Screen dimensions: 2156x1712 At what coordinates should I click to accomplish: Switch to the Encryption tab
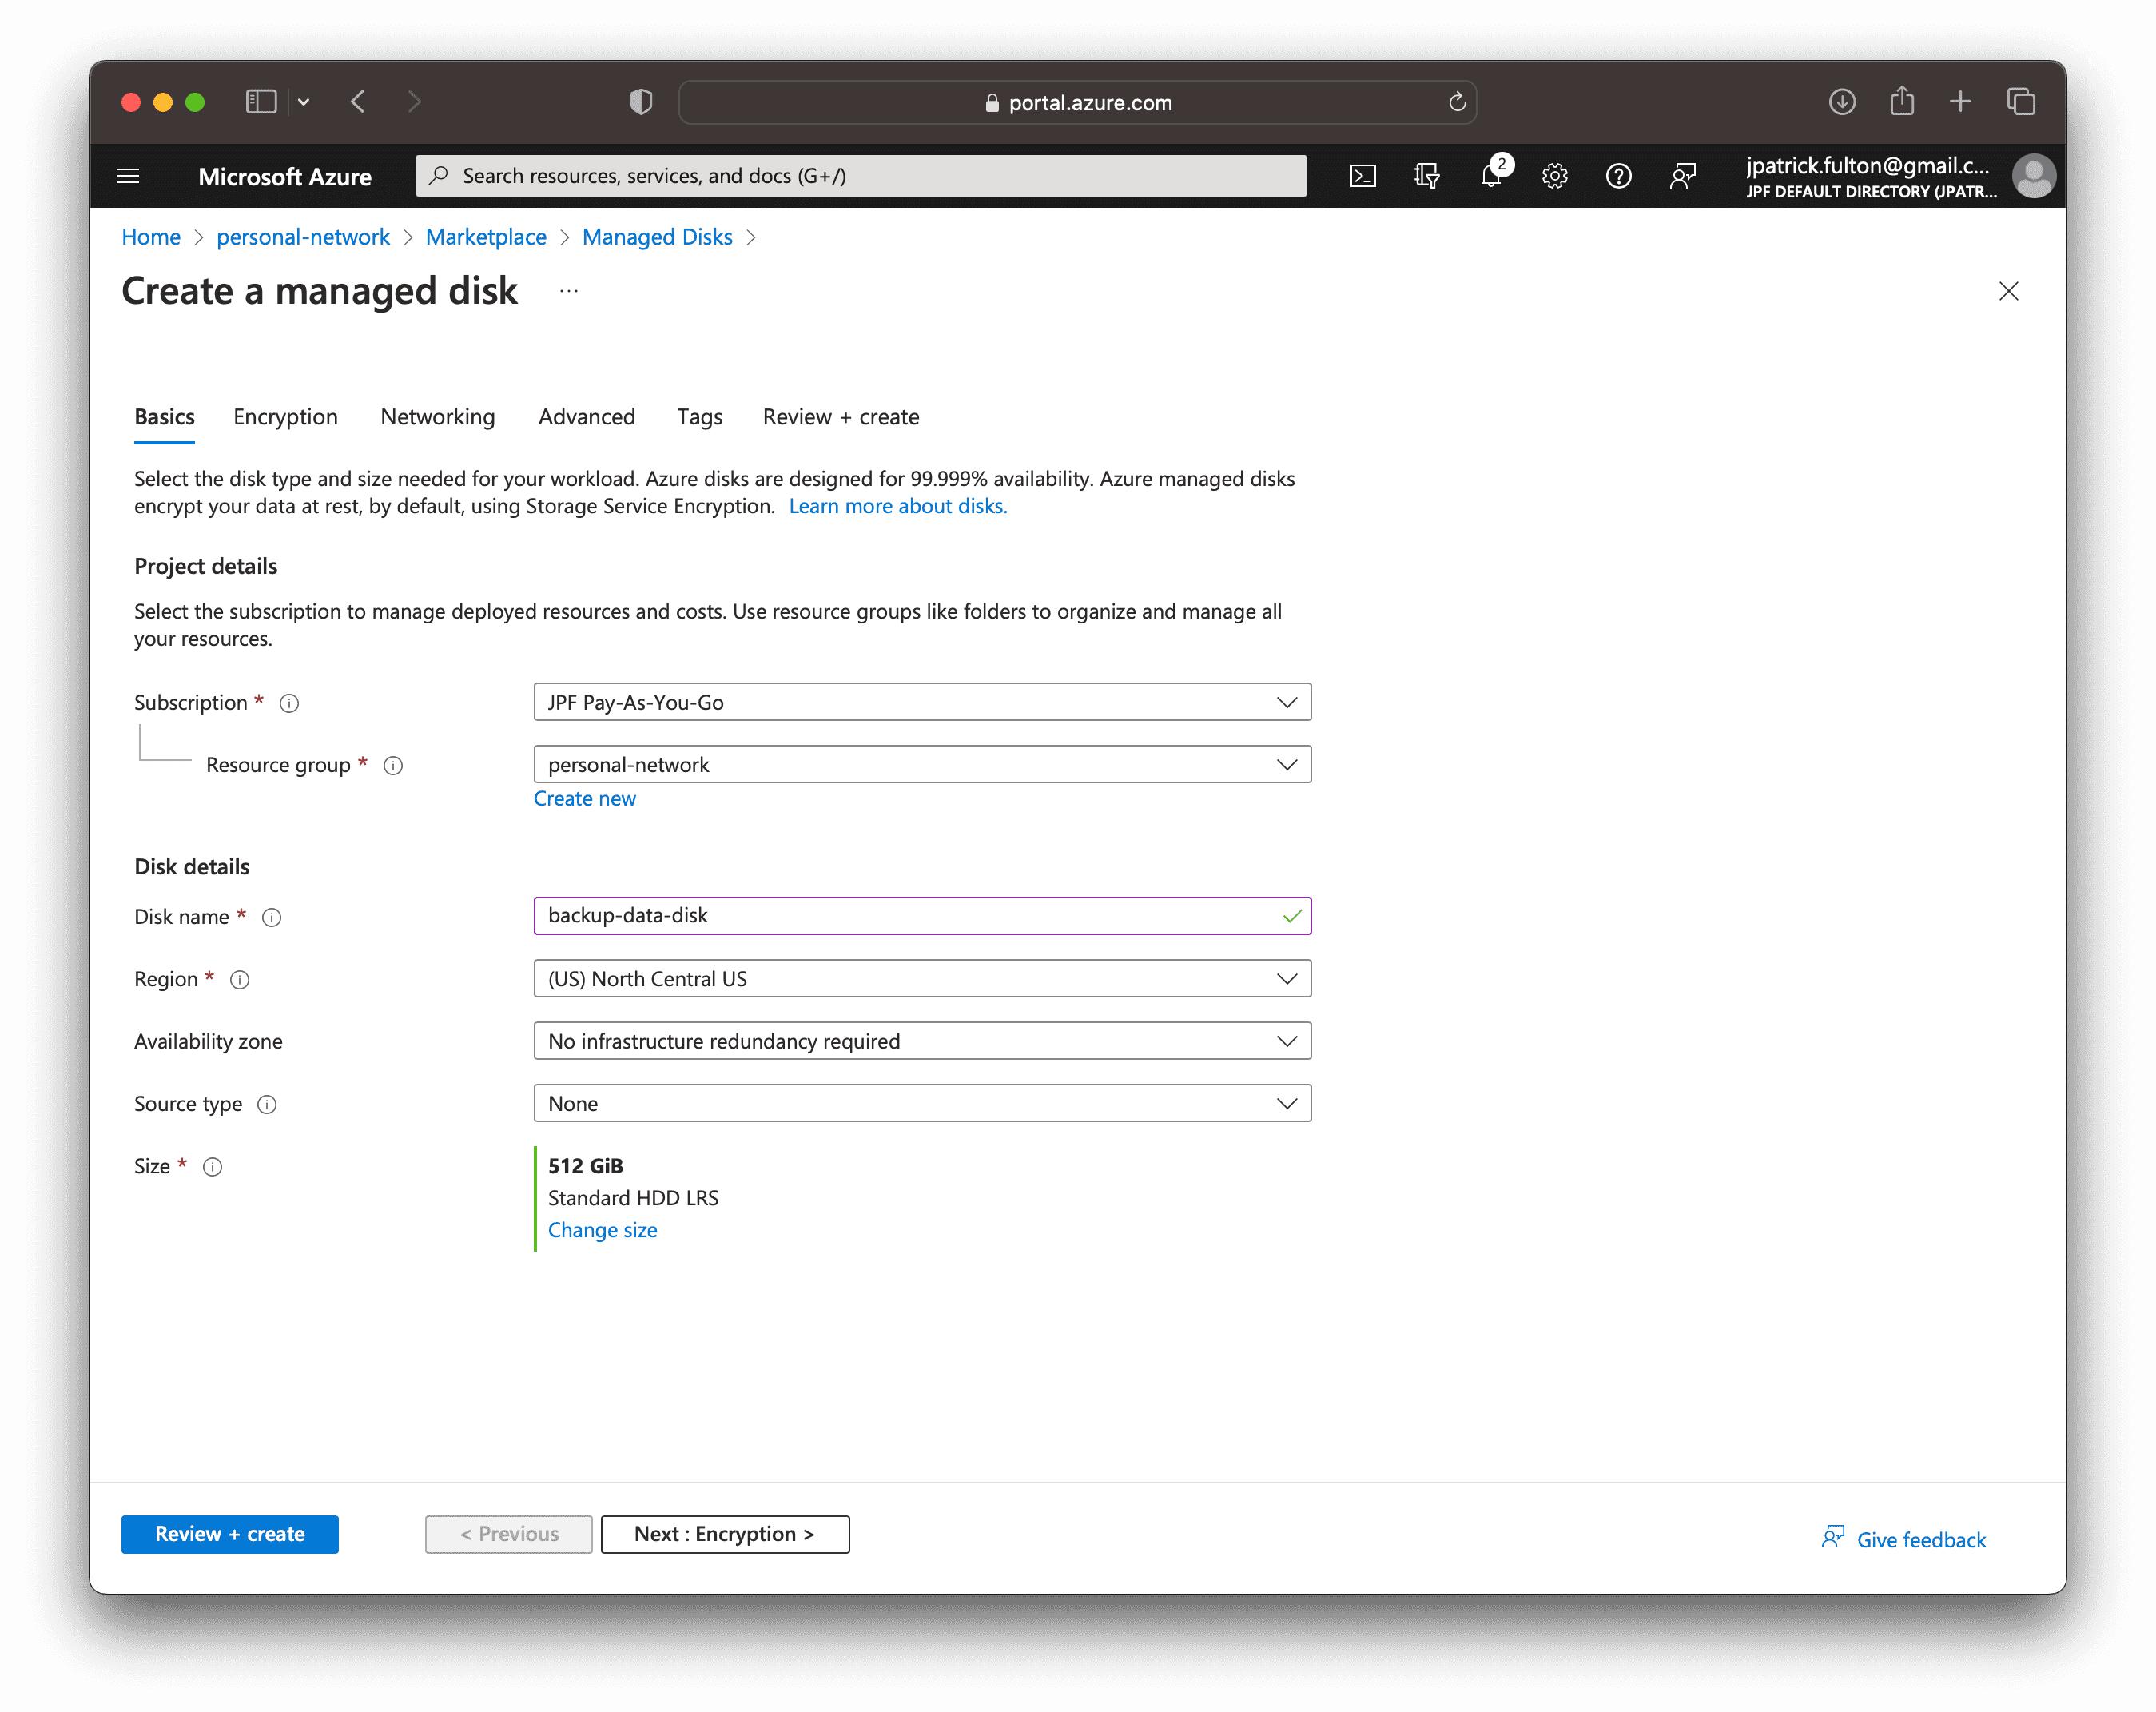click(285, 417)
